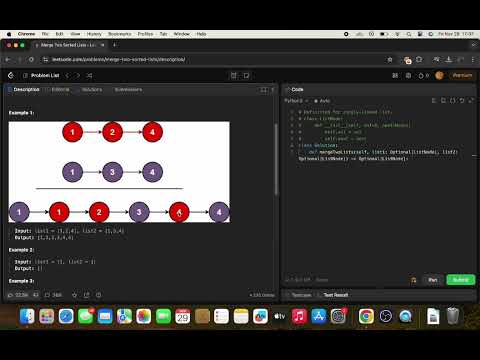Click the description panel vertical scrollbar
480x360 pixels.
[276, 159]
